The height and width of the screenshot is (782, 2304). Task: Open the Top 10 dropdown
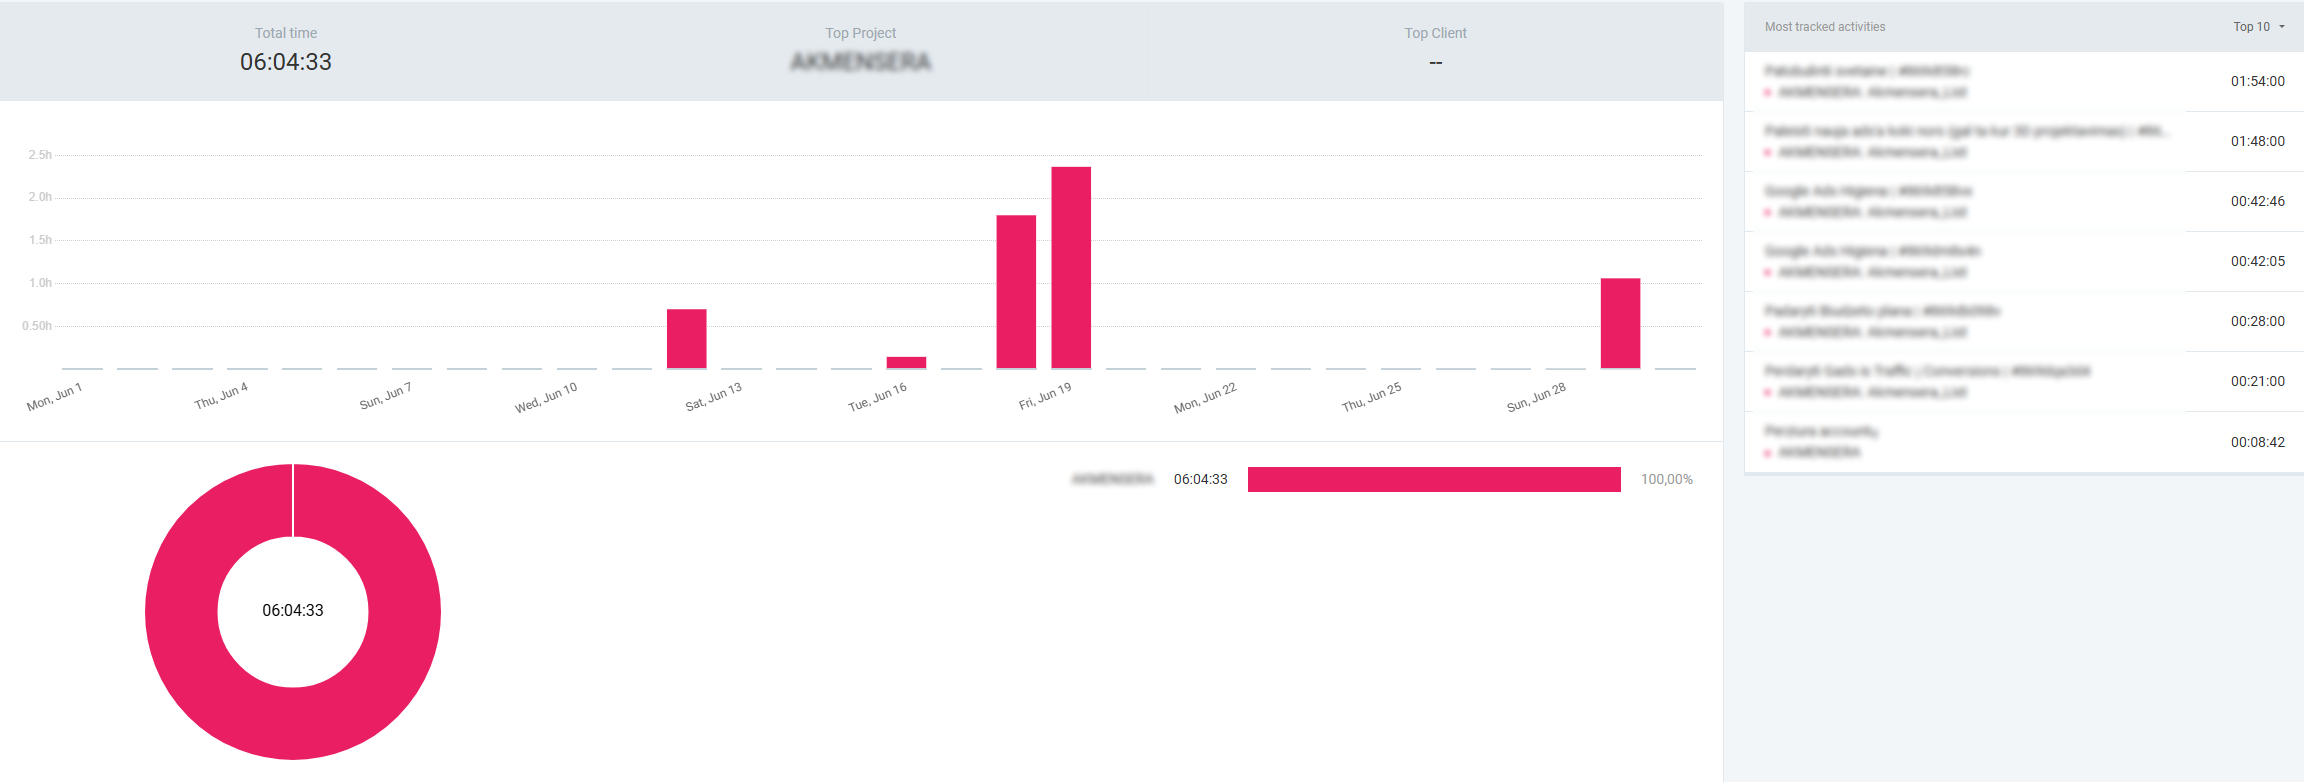coord(2259,27)
